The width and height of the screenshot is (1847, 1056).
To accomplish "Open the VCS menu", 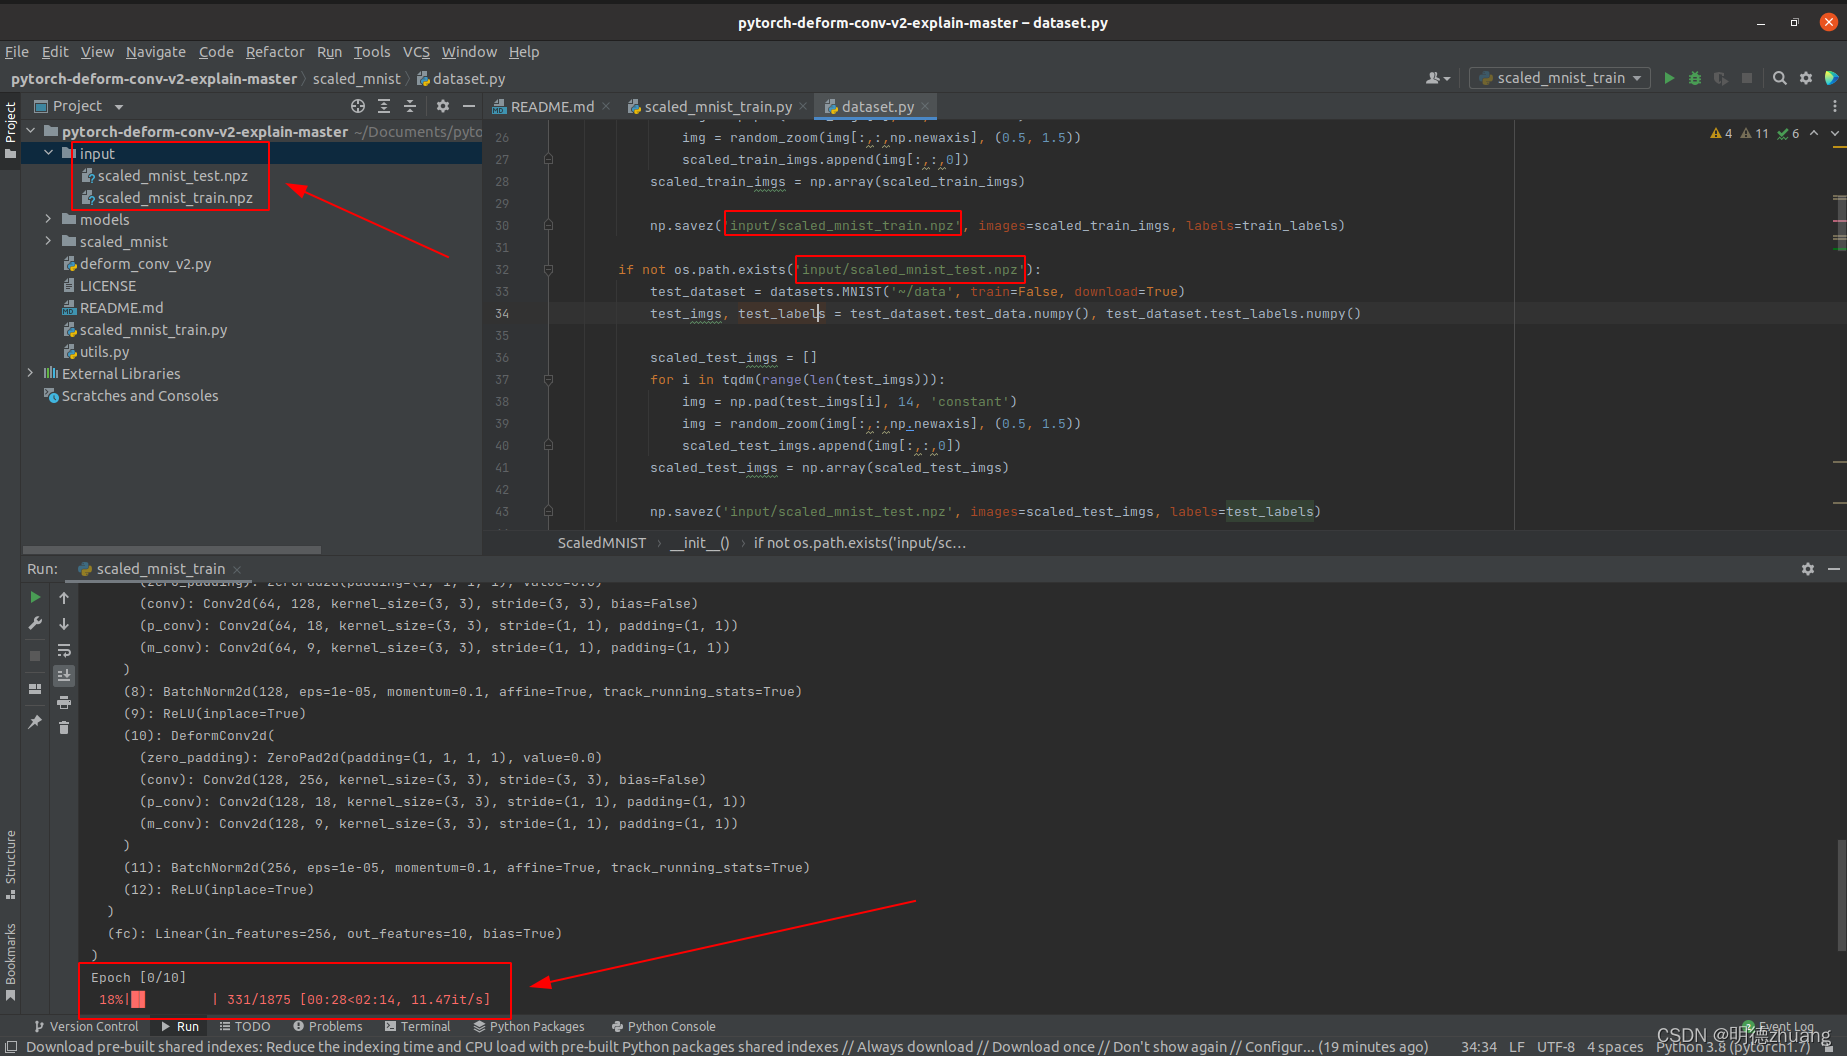I will pyautogui.click(x=416, y=52).
